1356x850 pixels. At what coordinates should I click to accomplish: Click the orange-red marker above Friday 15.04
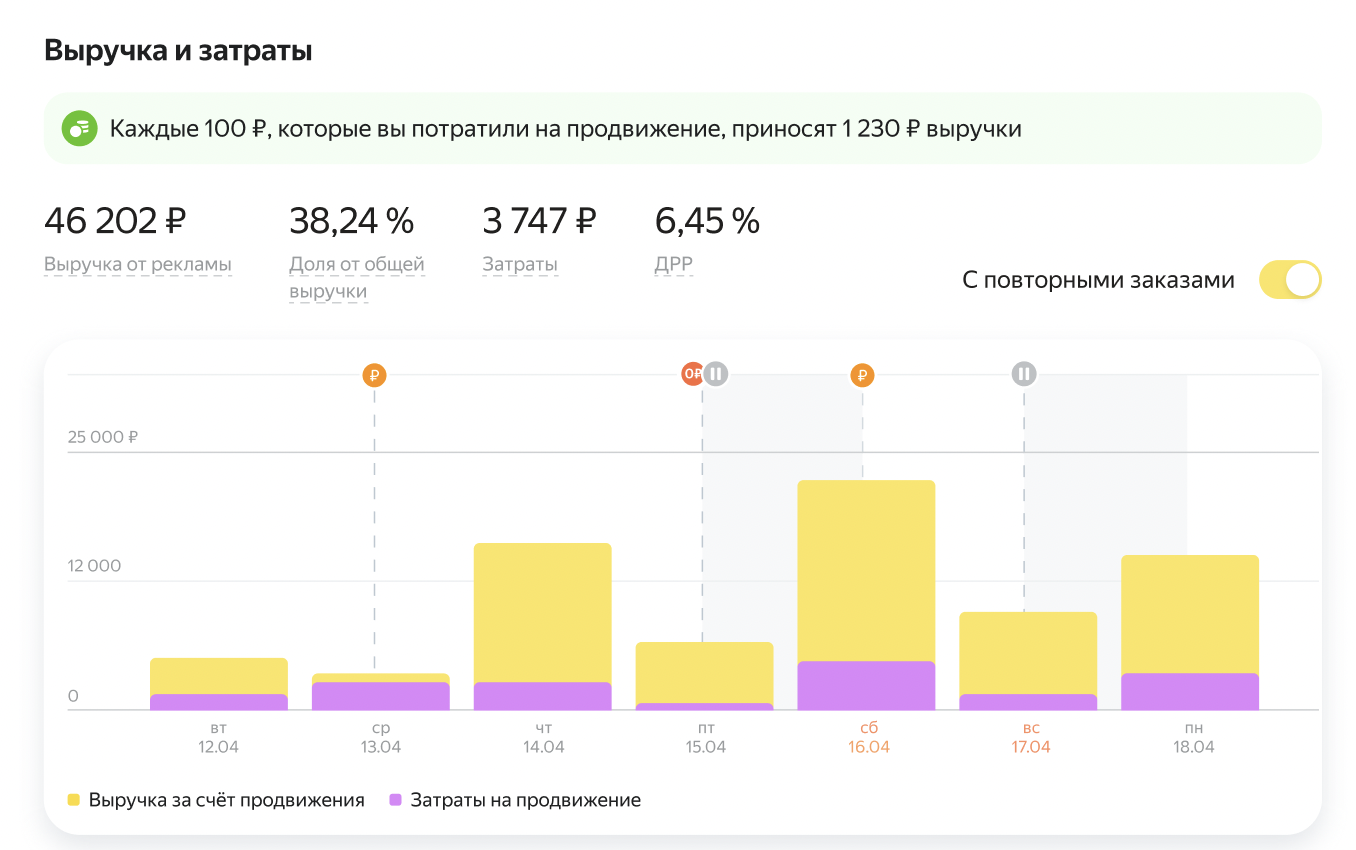[691, 374]
